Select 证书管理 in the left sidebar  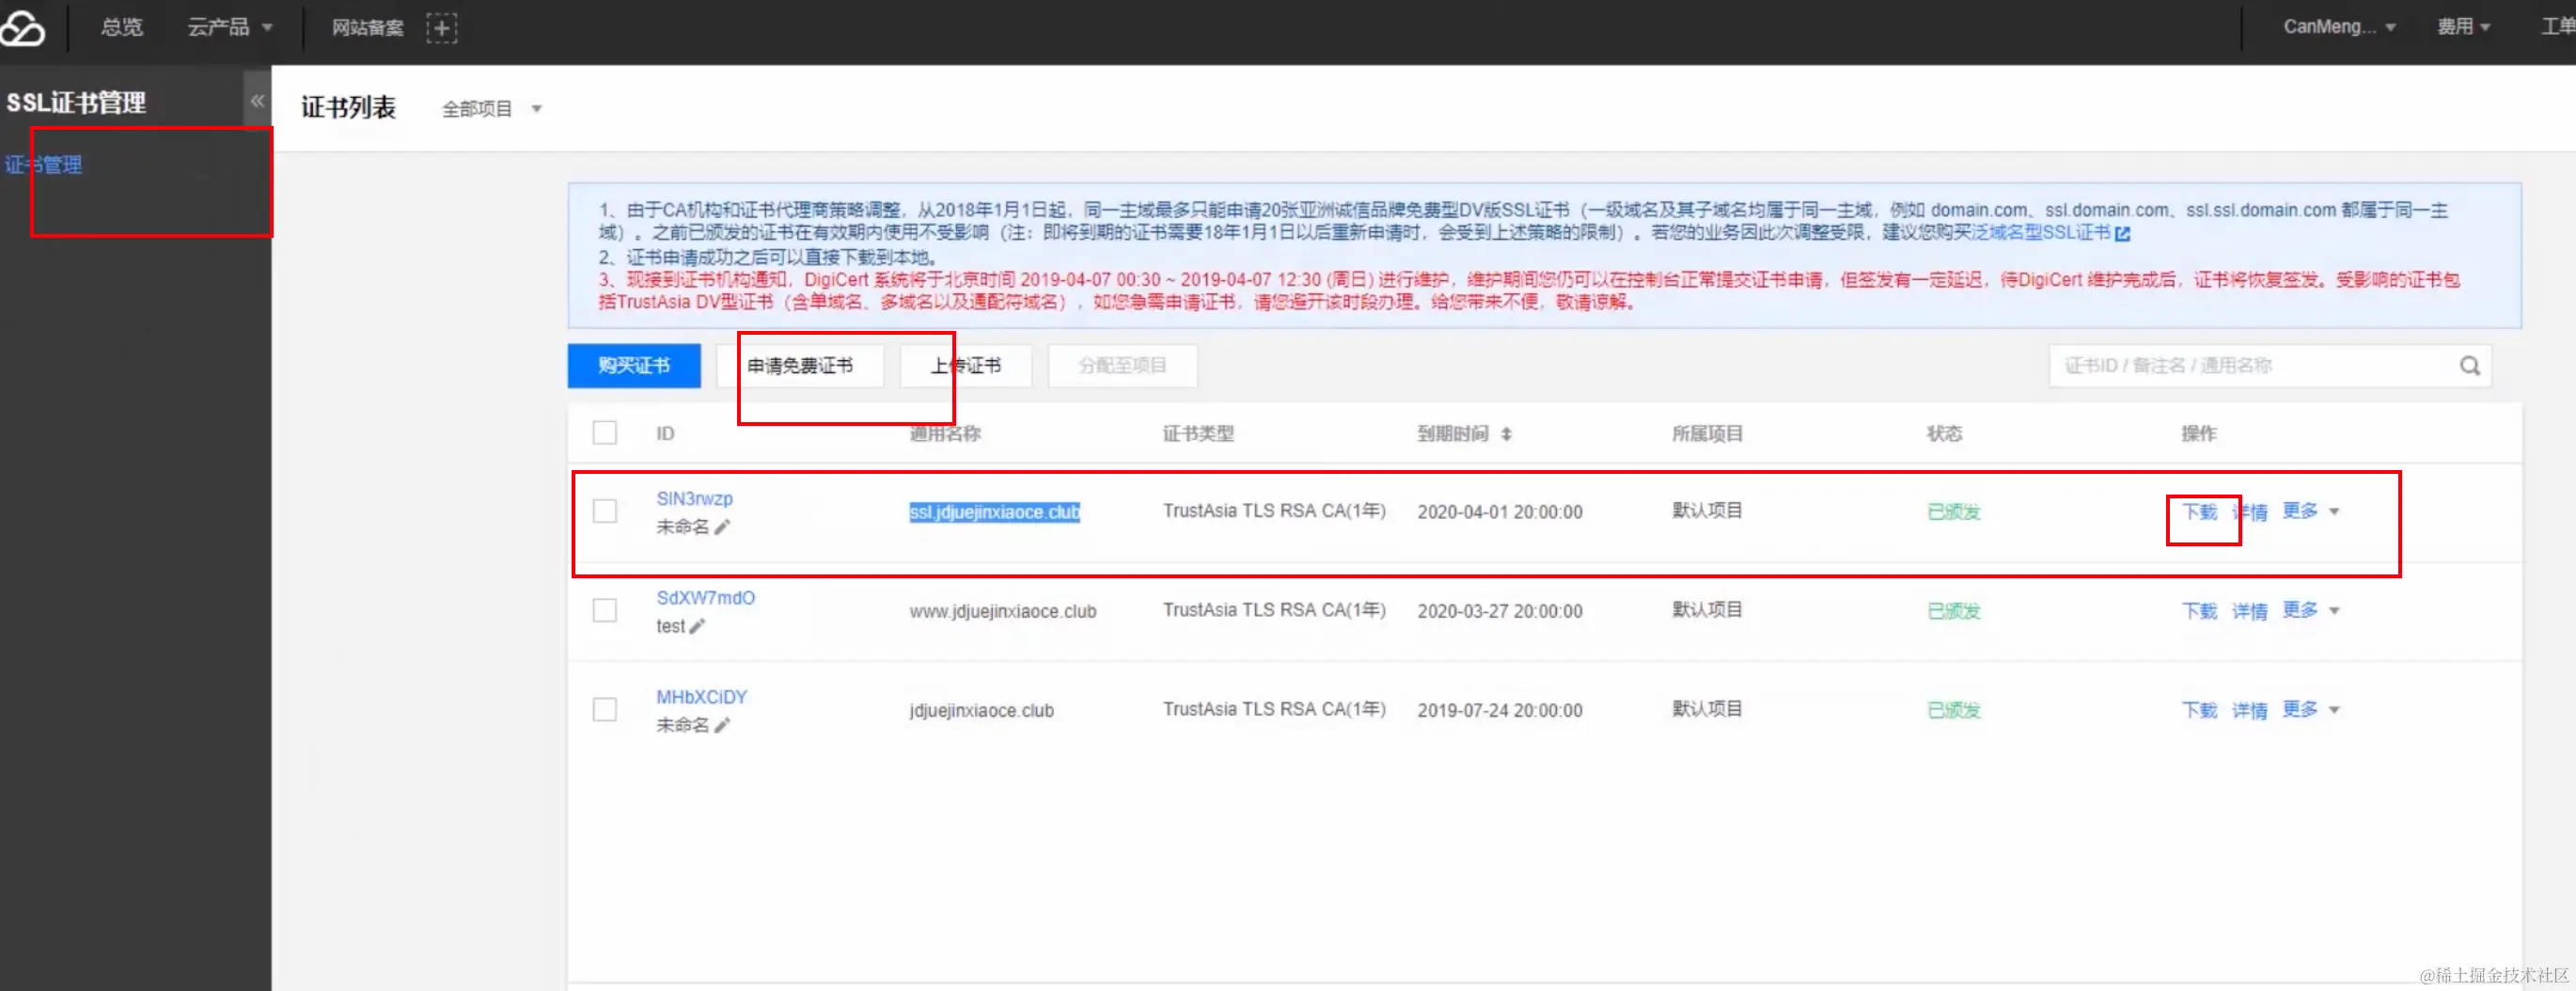[43, 165]
